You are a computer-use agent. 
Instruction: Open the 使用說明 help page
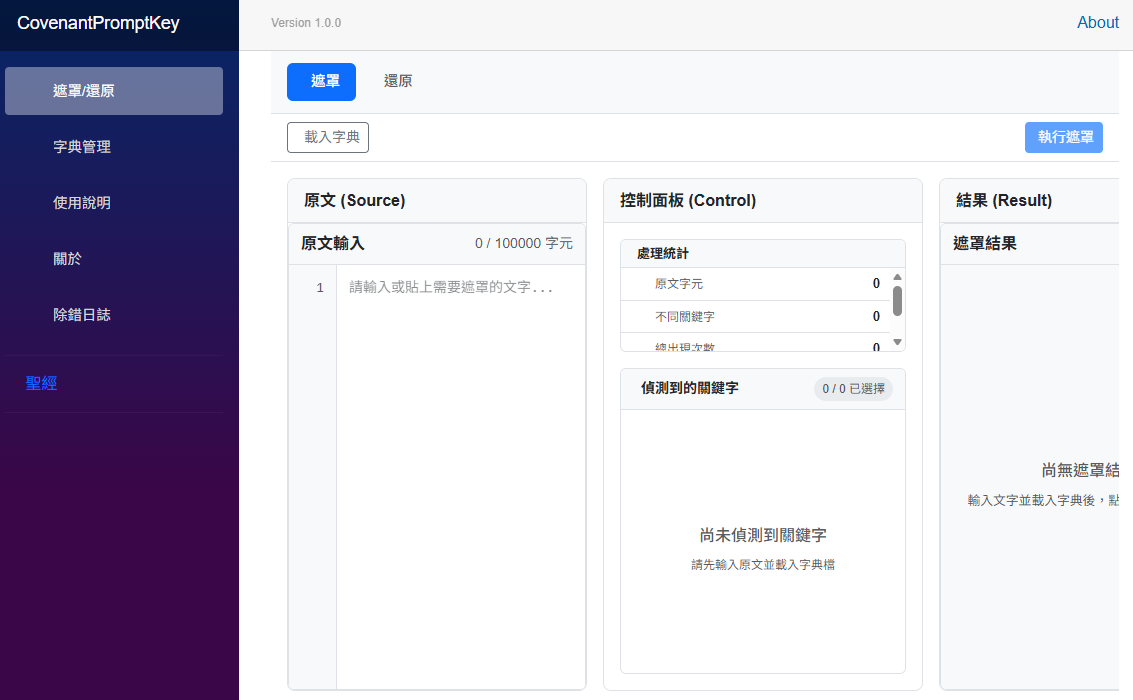click(82, 203)
